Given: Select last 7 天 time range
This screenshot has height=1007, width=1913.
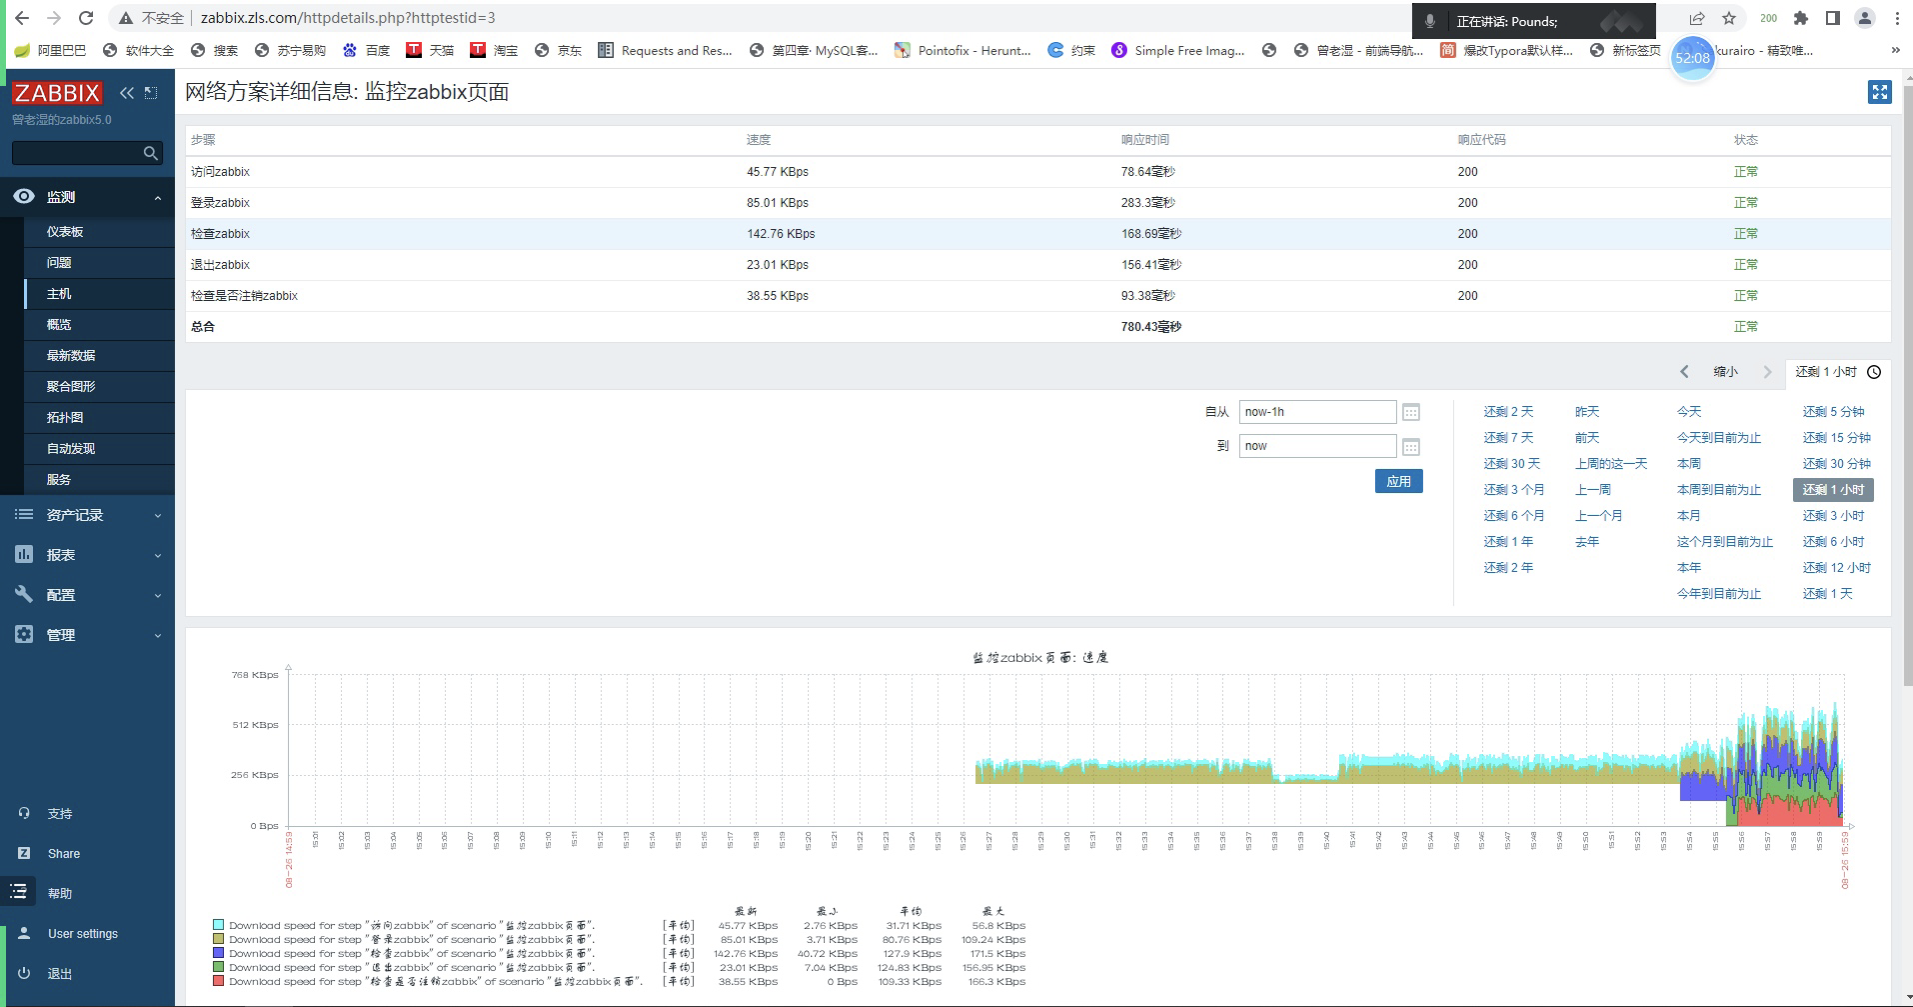Looking at the screenshot, I should [x=1508, y=438].
